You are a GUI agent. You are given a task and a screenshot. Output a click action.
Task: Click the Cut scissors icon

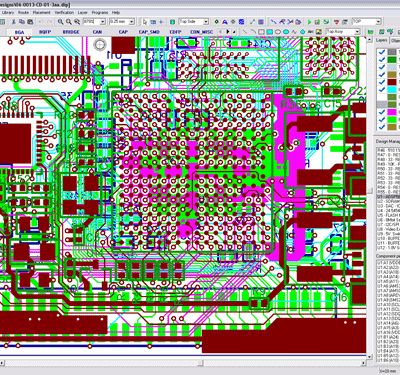pos(14,22)
